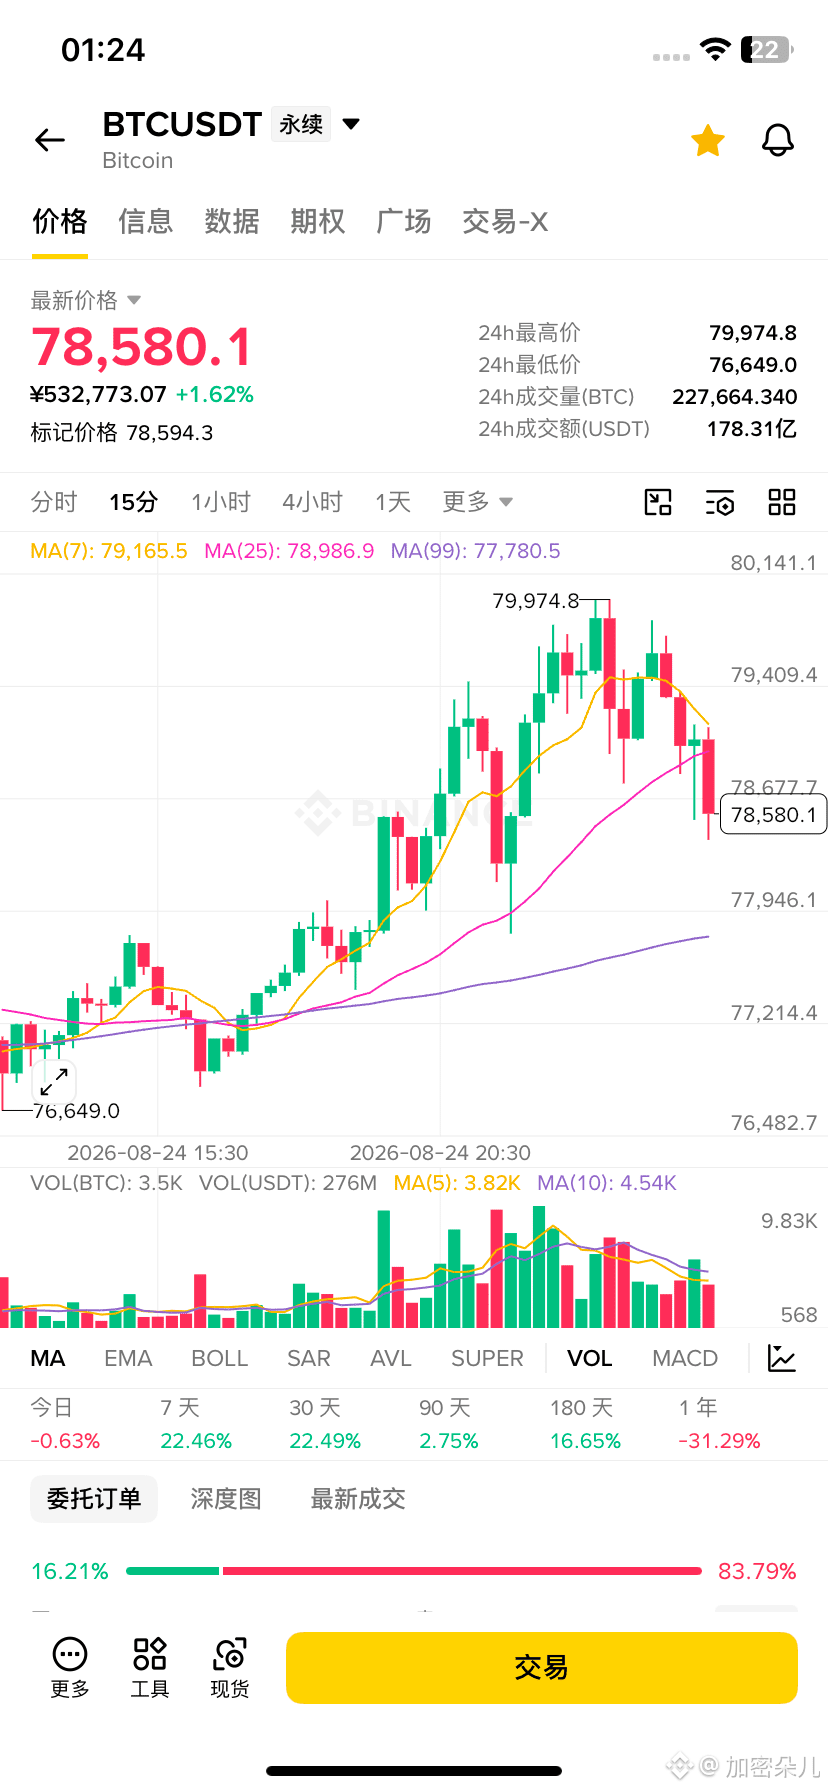The width and height of the screenshot is (828, 1792).
Task: Select the 委托订单 order book tab
Action: pos(94,1499)
